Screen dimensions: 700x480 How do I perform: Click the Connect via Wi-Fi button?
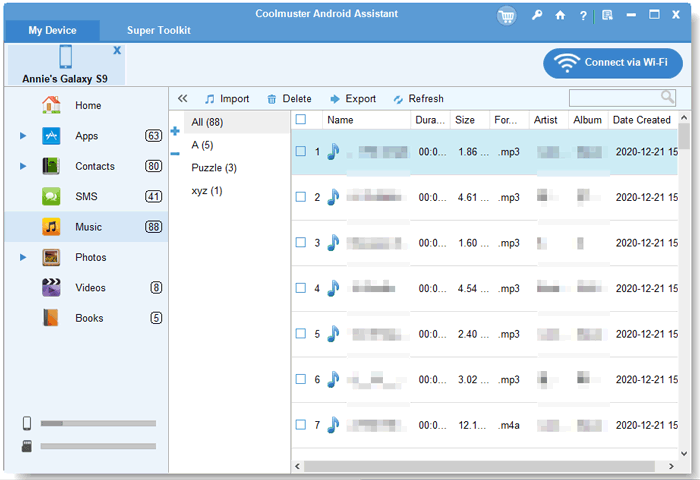tap(613, 63)
